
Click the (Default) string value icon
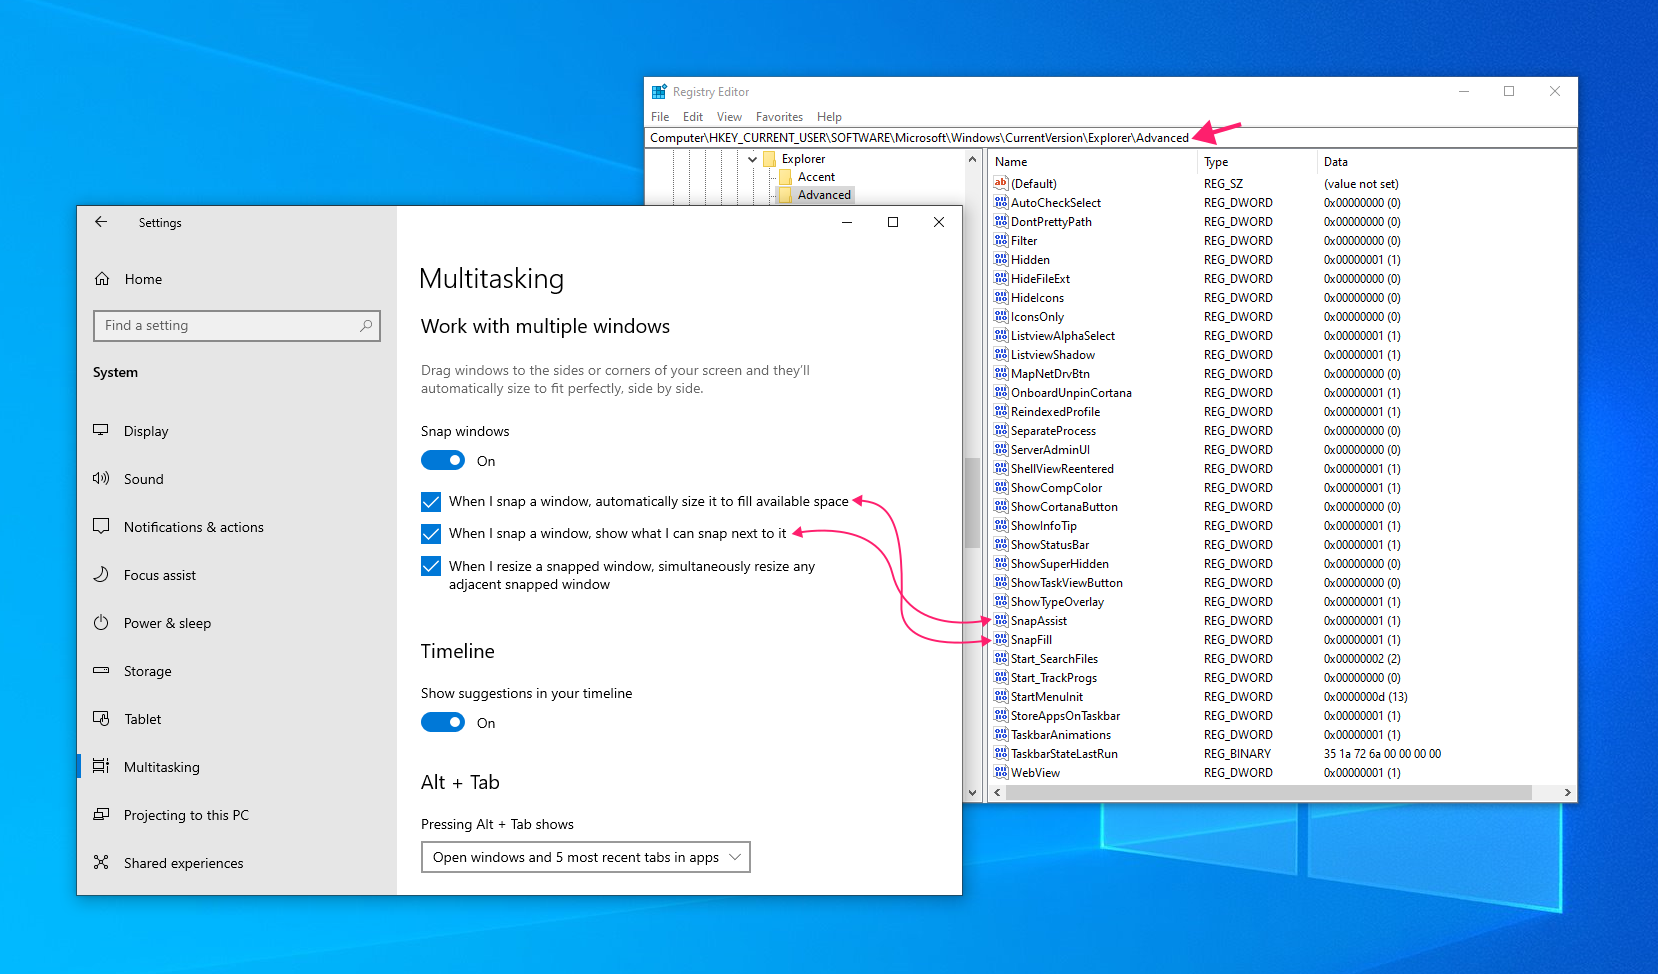click(x=1001, y=183)
